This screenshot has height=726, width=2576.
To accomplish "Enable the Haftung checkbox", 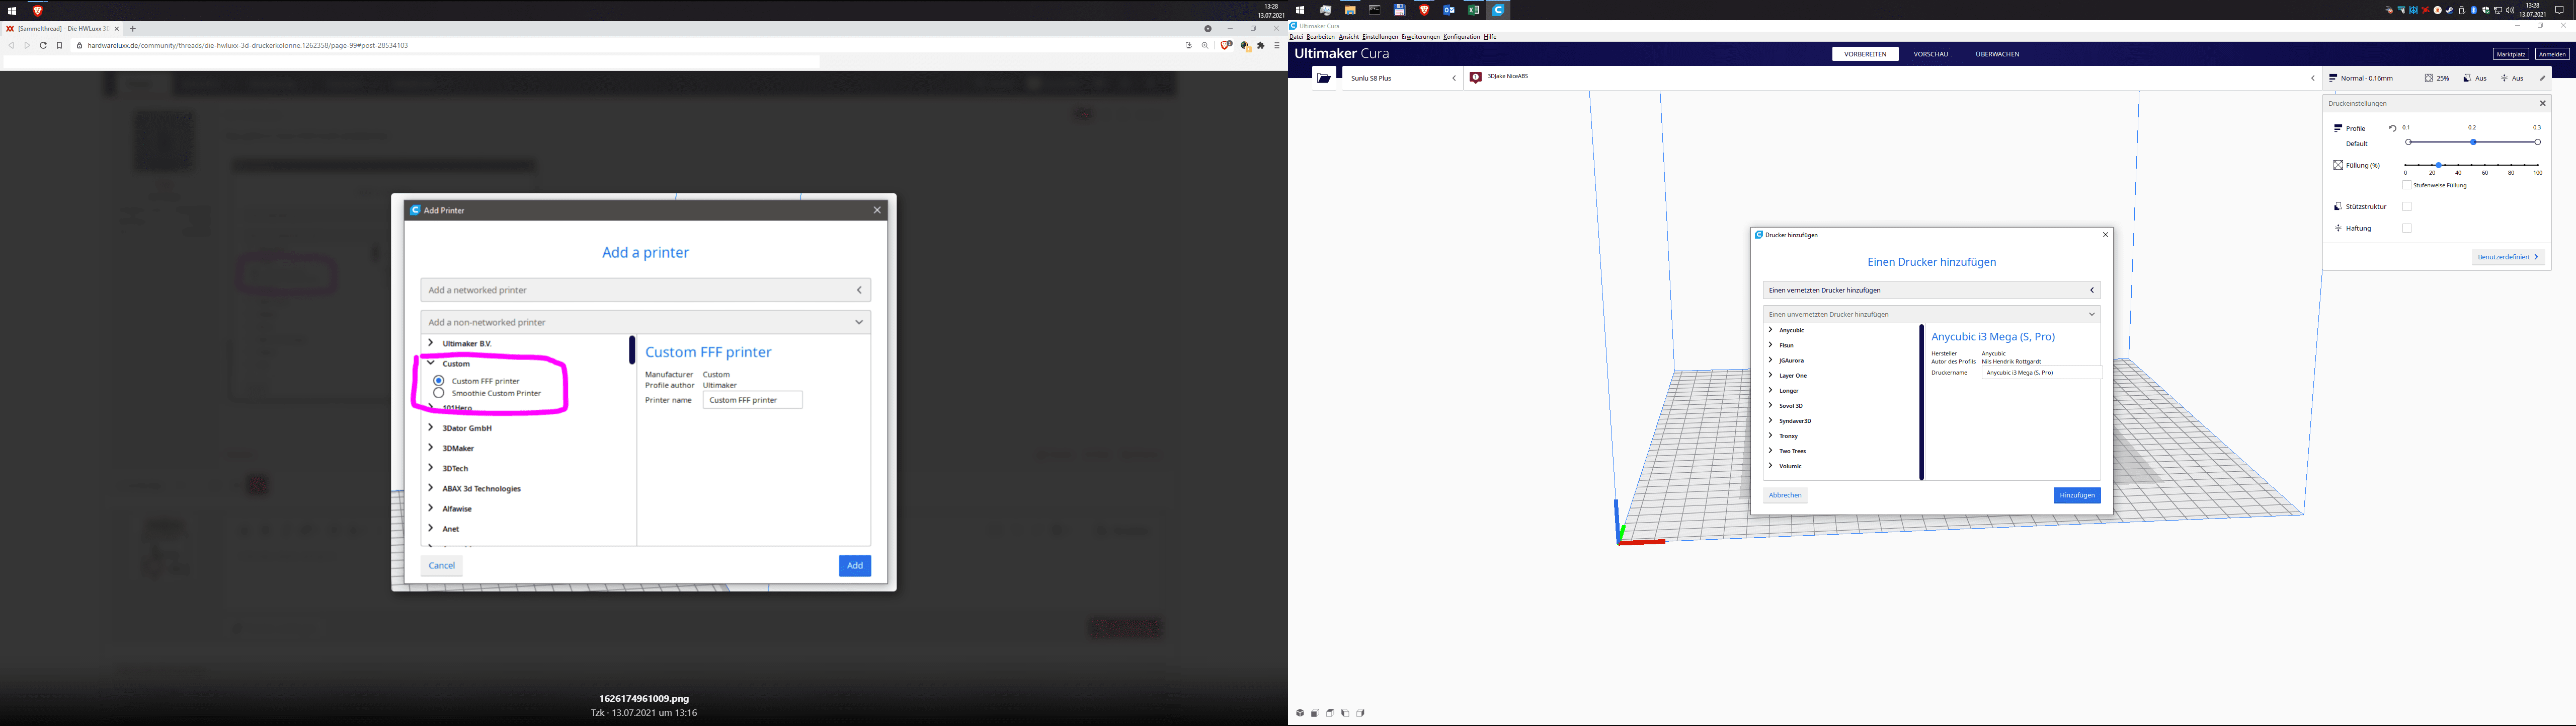I will point(2407,228).
